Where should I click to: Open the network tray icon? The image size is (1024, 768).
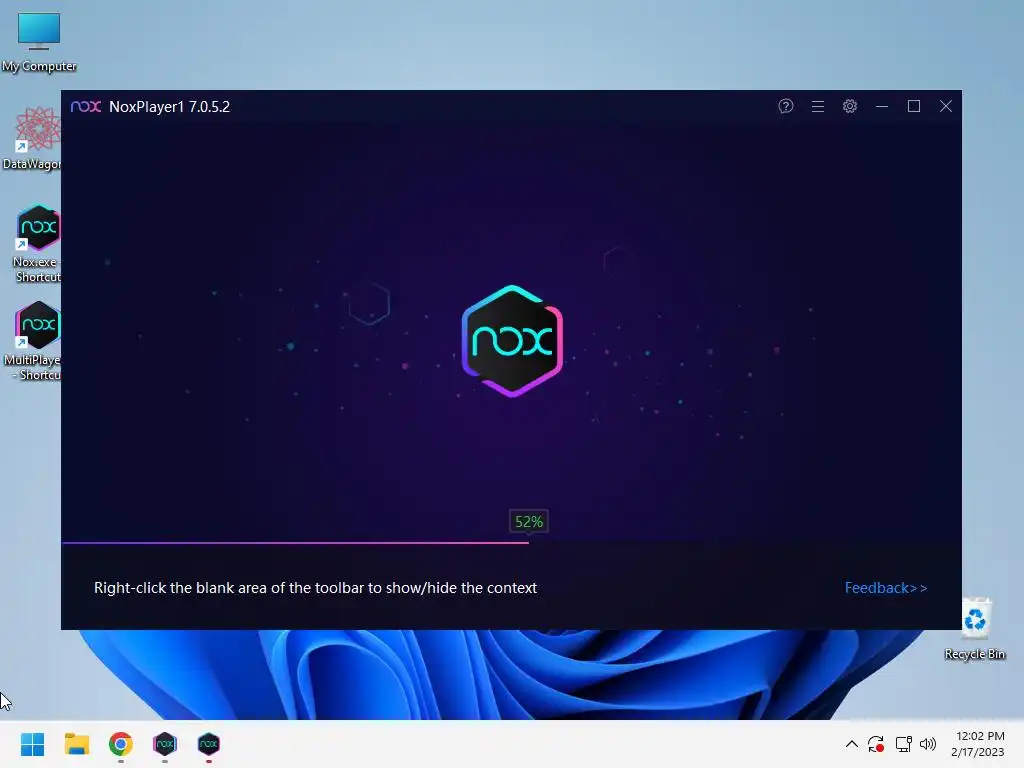tap(904, 744)
